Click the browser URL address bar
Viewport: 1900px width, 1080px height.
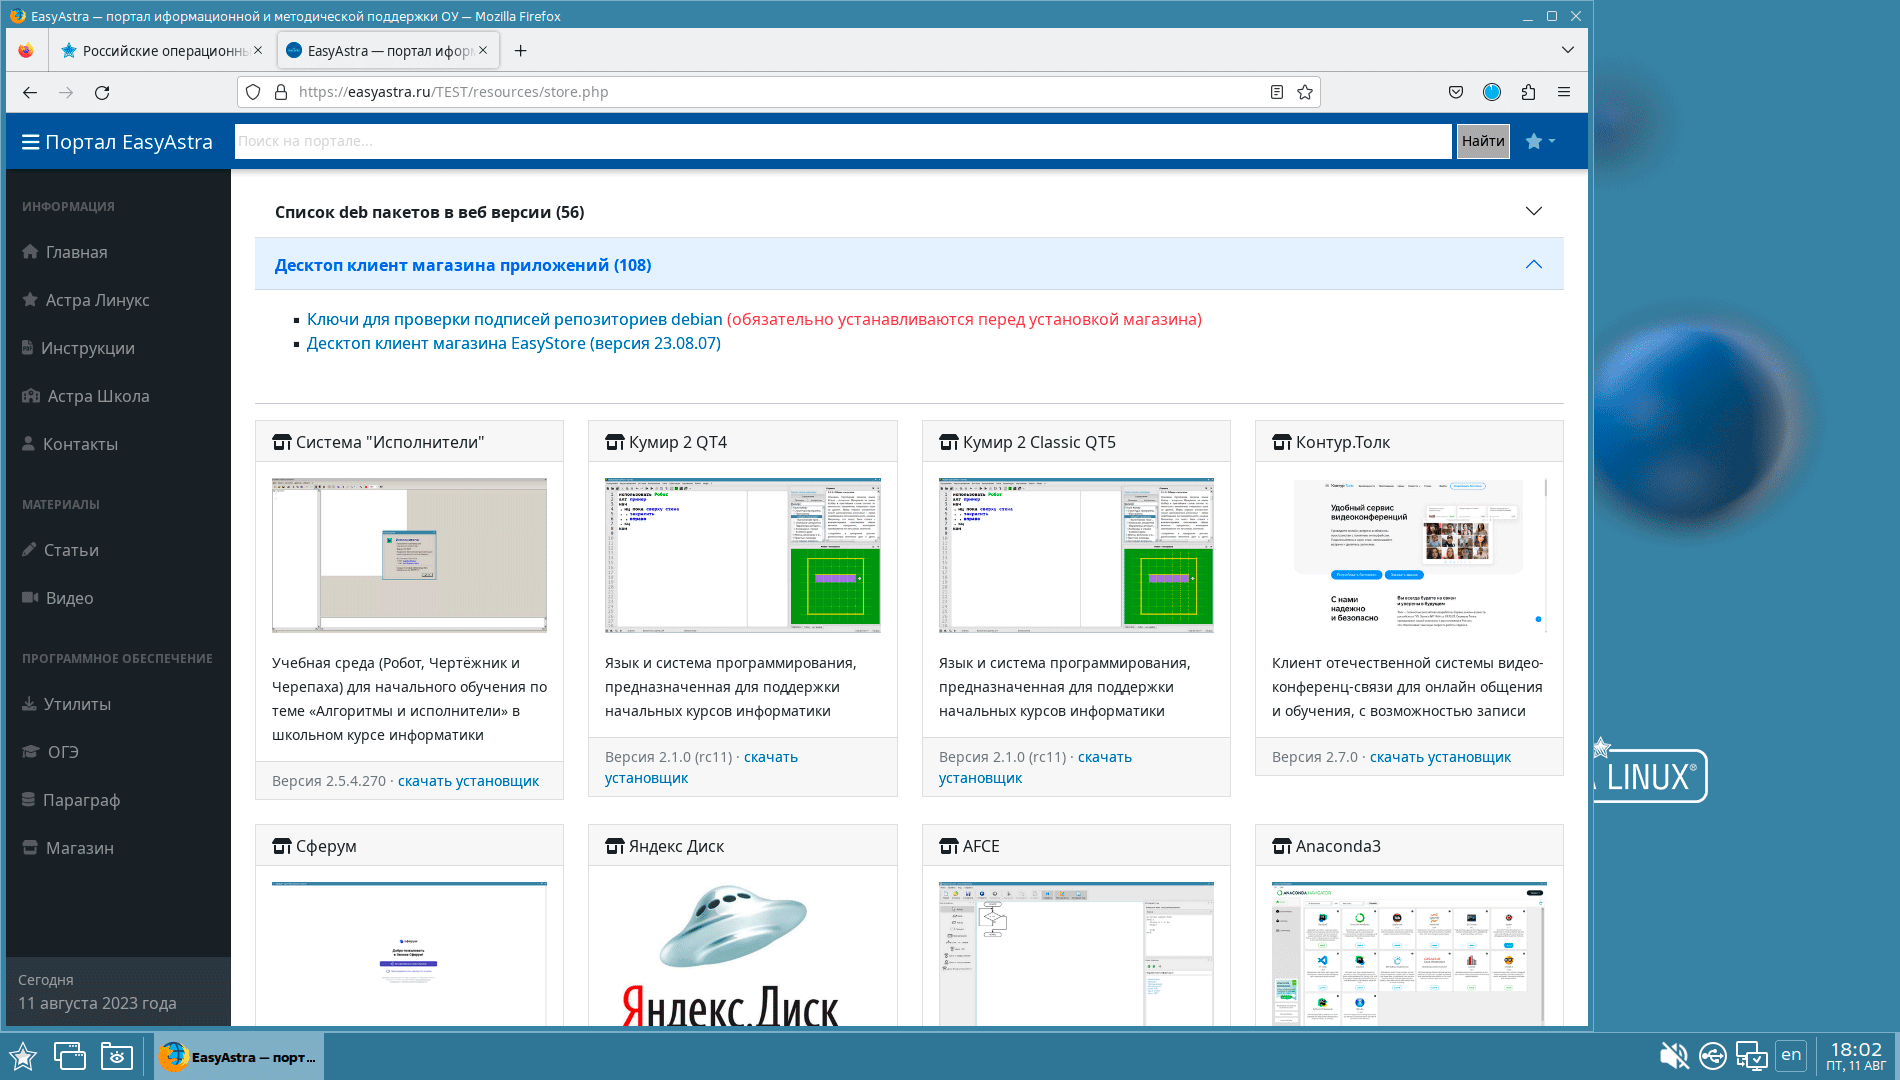[x=778, y=92]
